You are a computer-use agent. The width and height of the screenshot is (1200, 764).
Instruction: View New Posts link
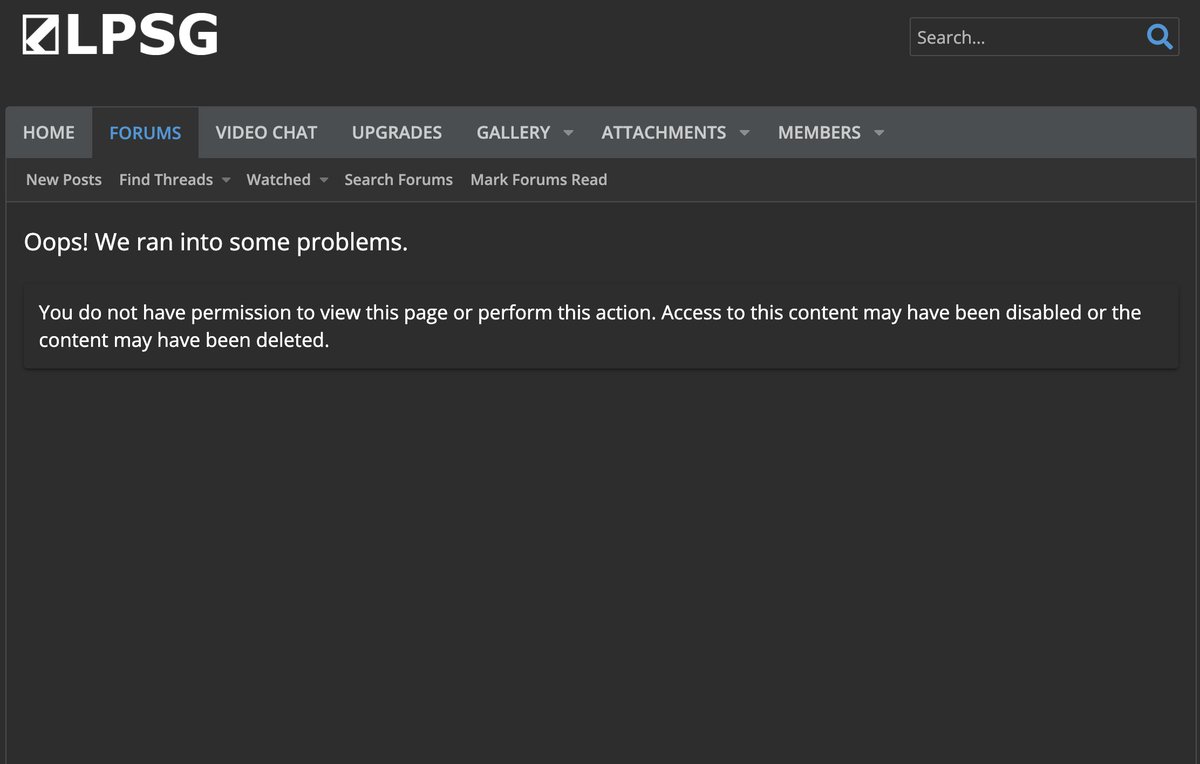(x=64, y=180)
